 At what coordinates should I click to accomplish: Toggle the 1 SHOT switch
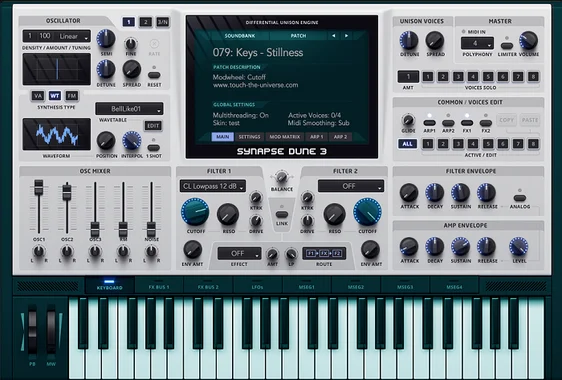tap(154, 148)
